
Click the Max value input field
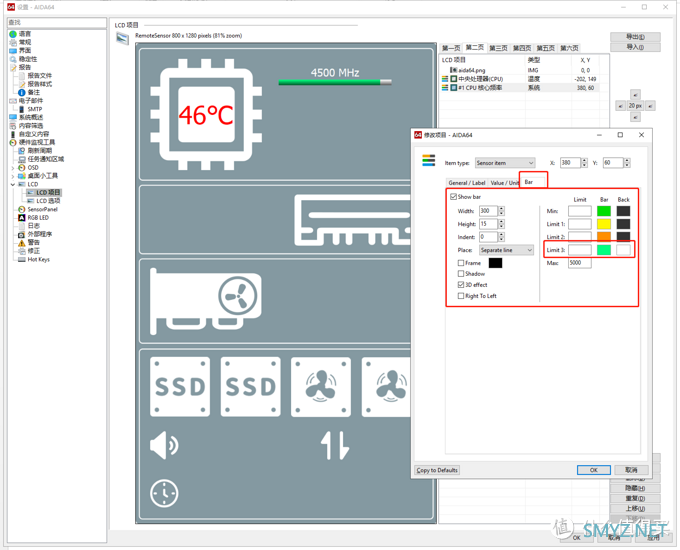click(579, 263)
